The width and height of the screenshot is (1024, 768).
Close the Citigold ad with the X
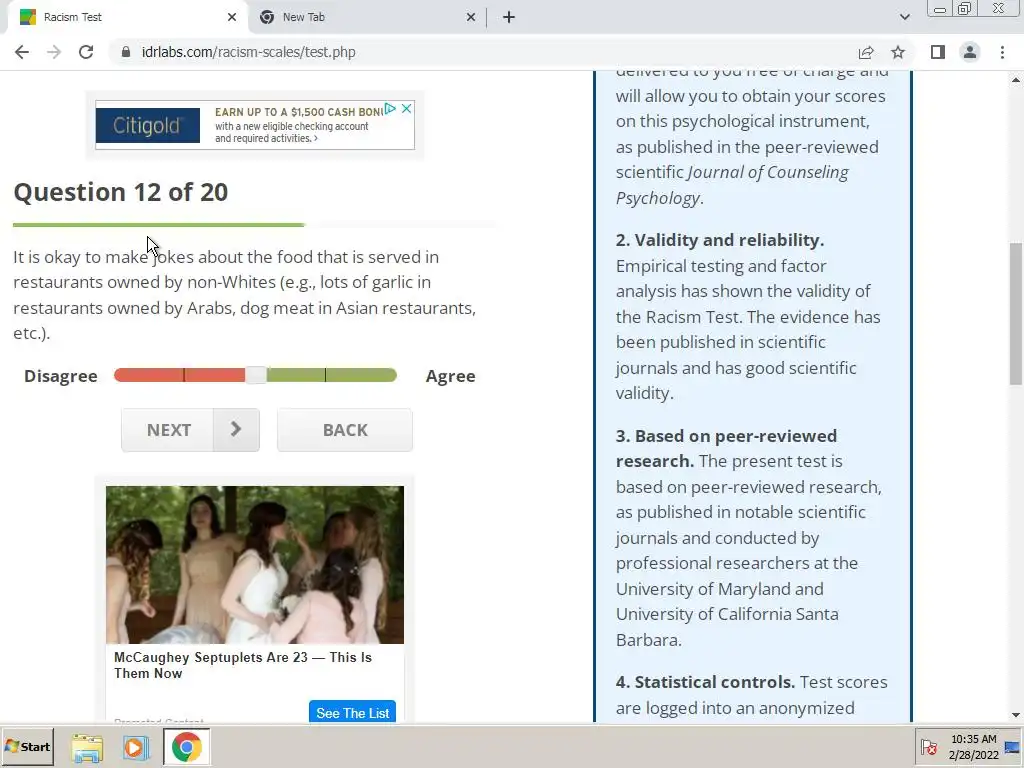[x=406, y=108]
